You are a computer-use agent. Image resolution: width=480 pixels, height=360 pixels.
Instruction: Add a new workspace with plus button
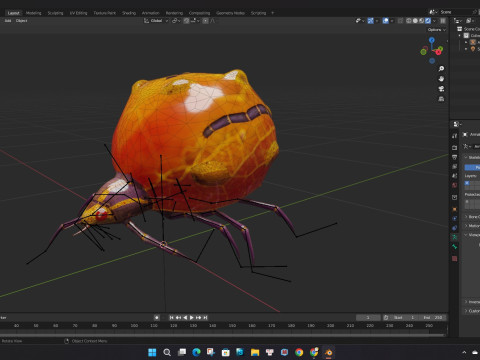(272, 13)
